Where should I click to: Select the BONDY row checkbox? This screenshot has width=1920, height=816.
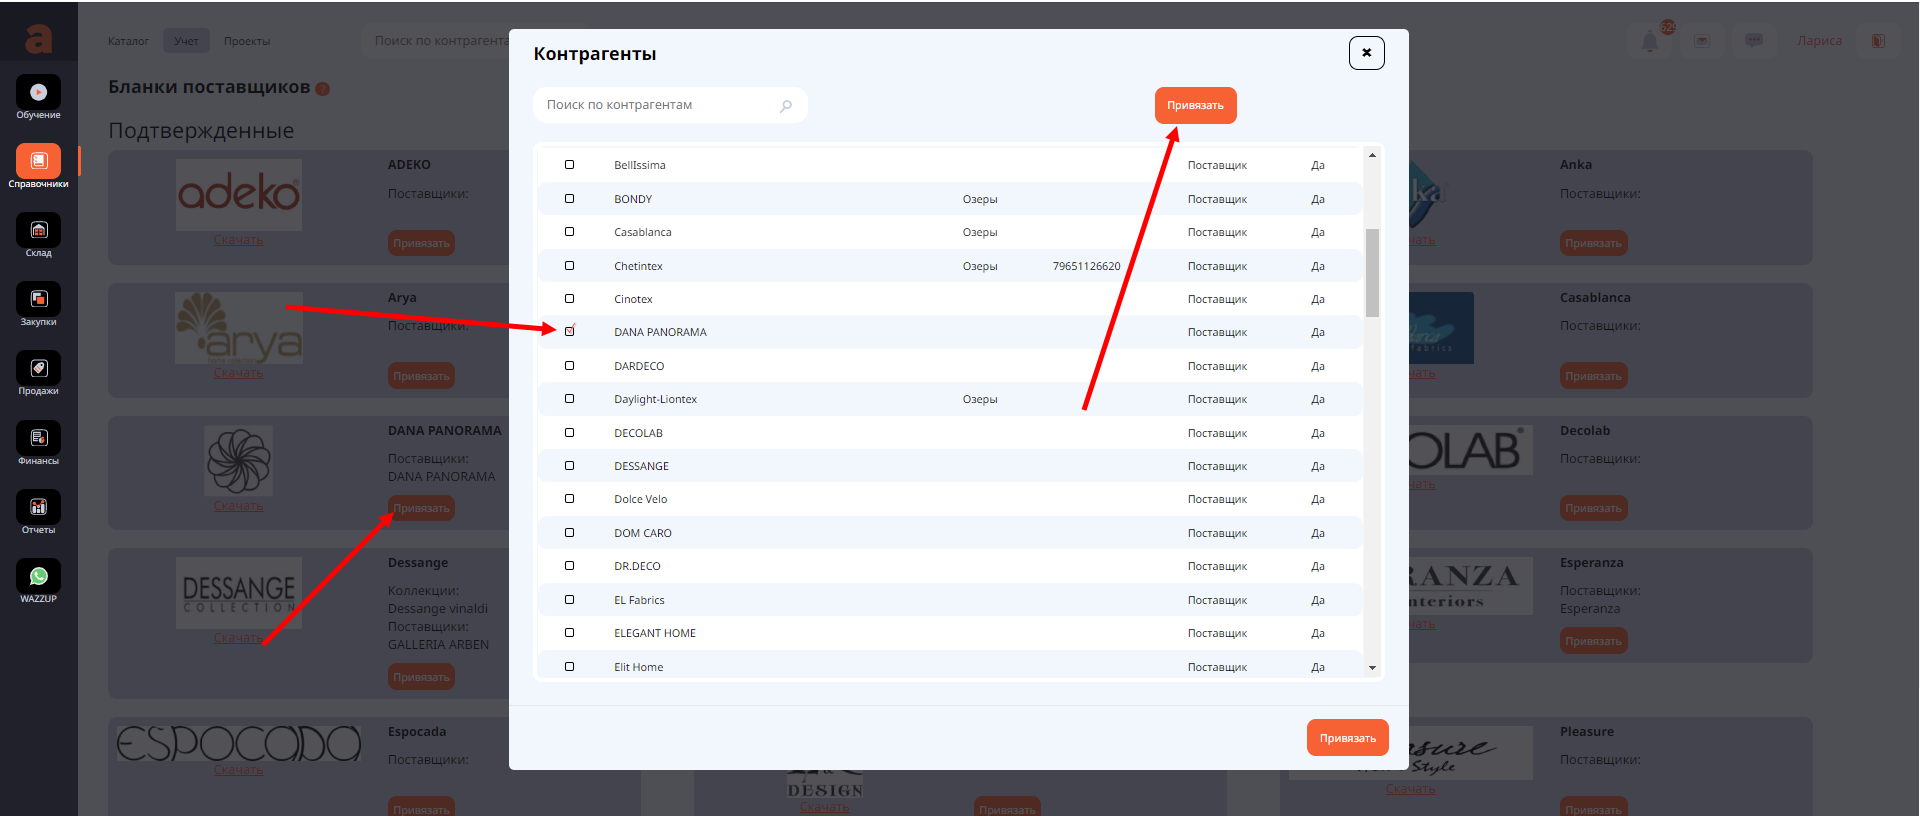click(x=570, y=199)
